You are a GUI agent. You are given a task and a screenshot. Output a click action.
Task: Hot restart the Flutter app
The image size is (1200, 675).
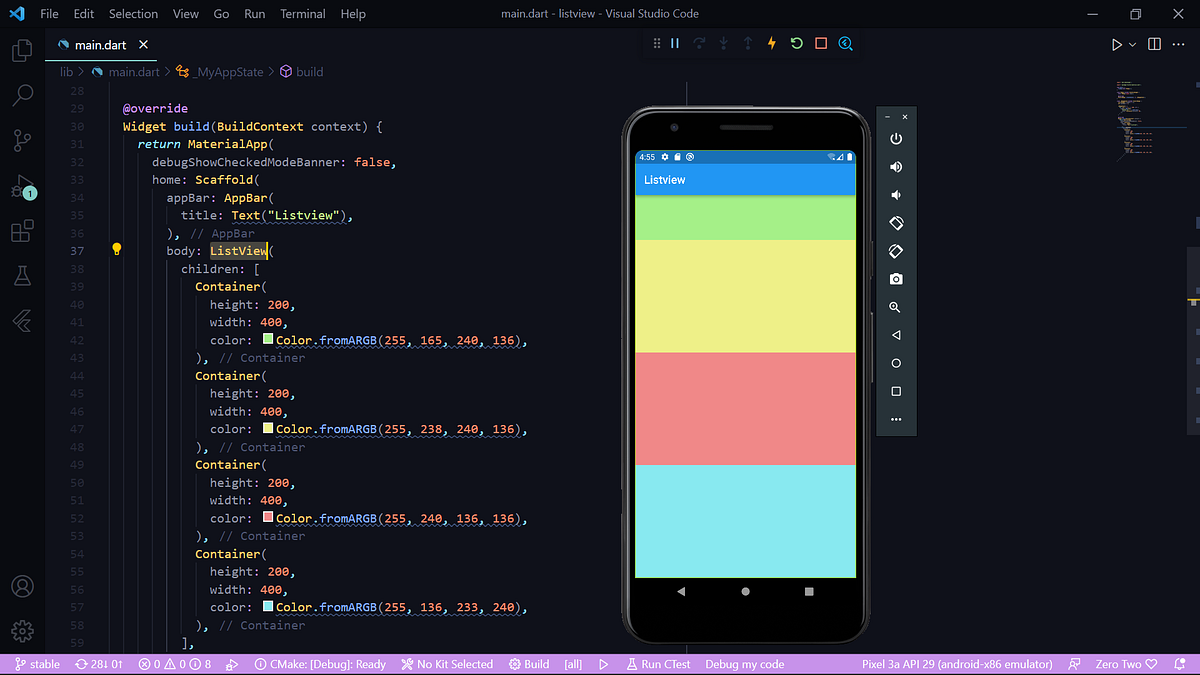pyautogui.click(x=795, y=43)
